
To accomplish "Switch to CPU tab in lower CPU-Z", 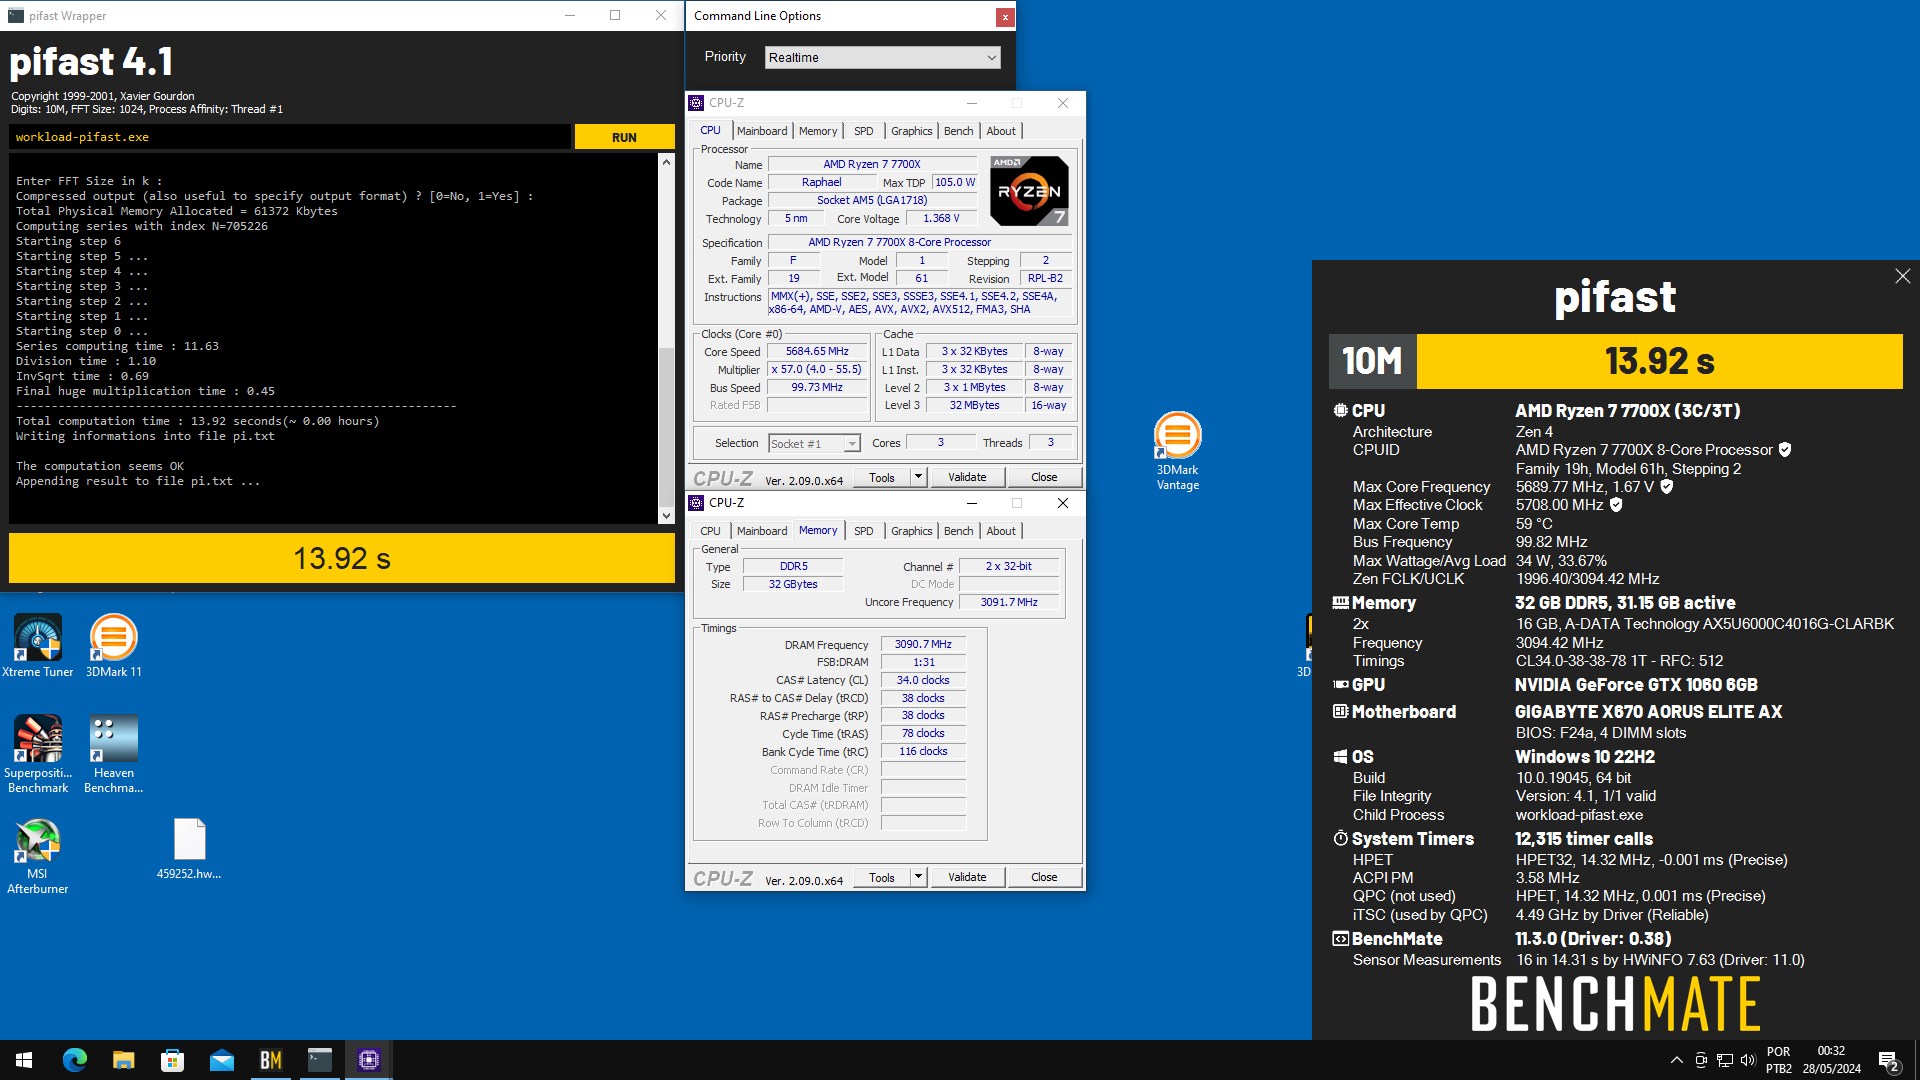I will [x=710, y=531].
